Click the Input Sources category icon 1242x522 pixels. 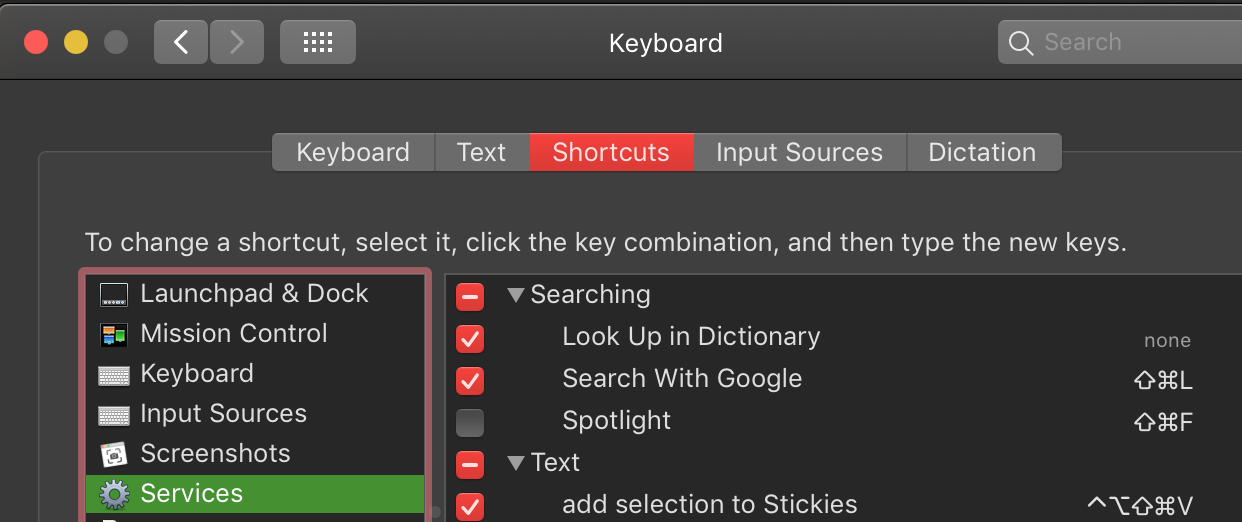(x=114, y=414)
